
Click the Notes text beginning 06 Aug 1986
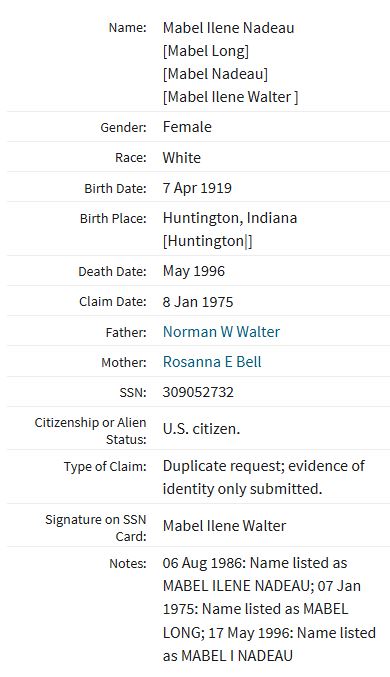[269, 609]
